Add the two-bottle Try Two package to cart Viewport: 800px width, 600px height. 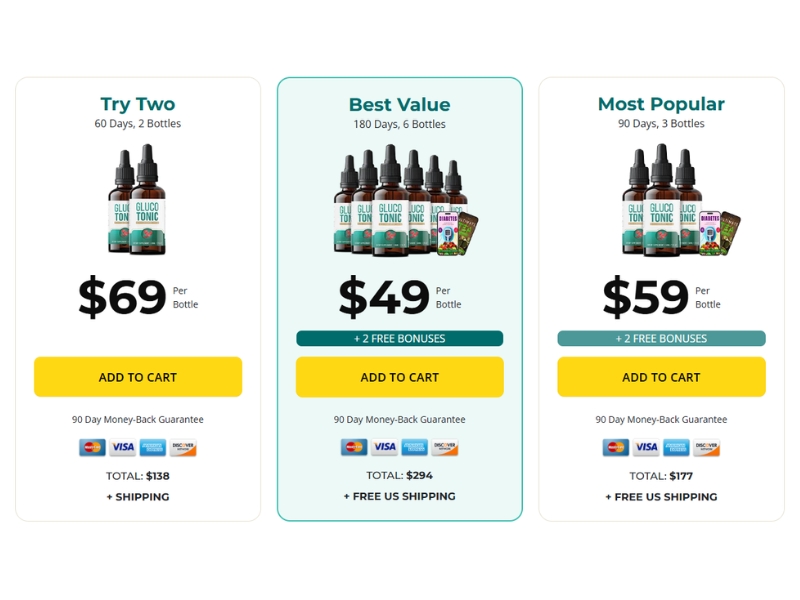[138, 377]
